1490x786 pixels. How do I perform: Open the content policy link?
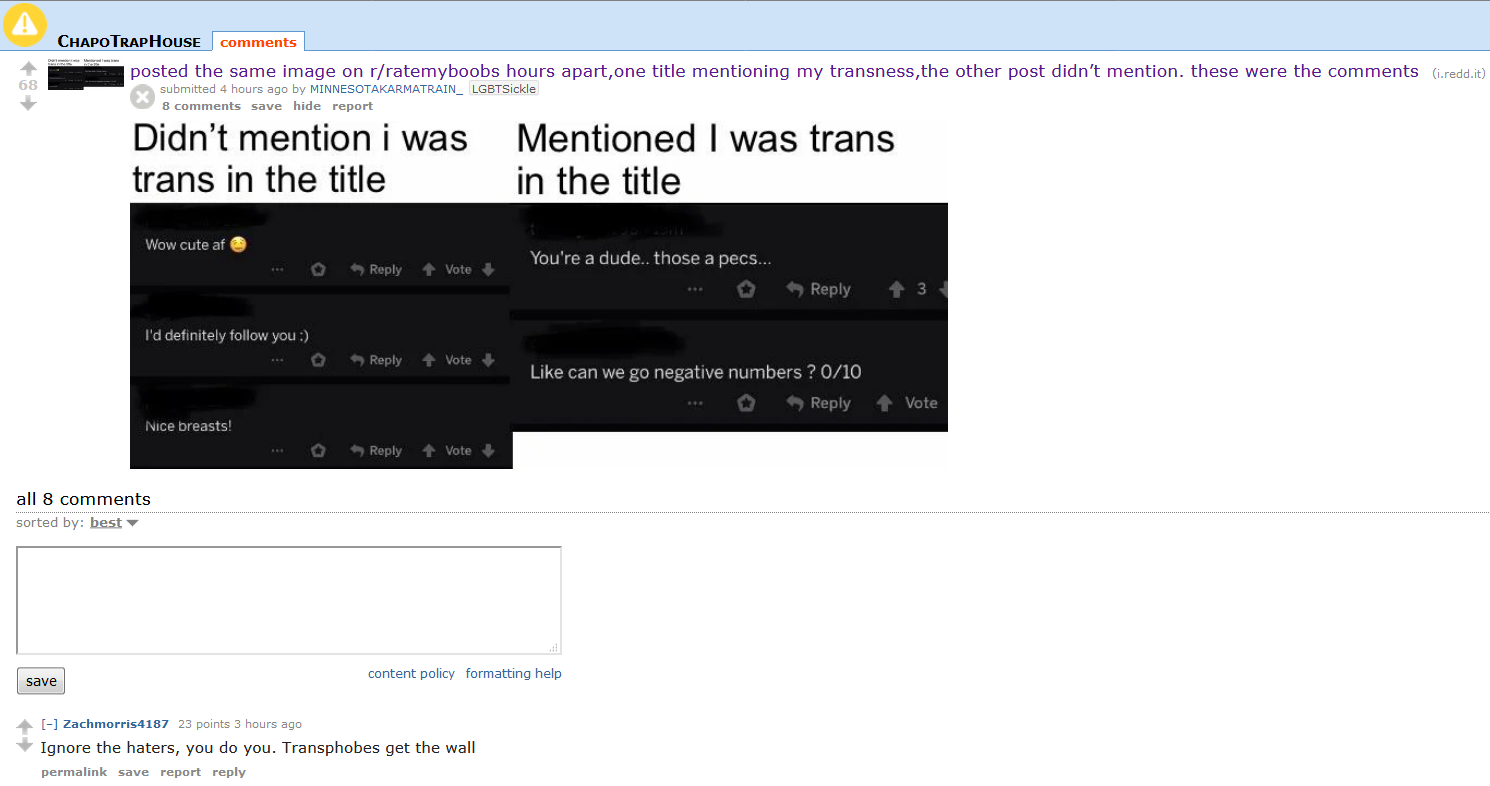pyautogui.click(x=411, y=673)
